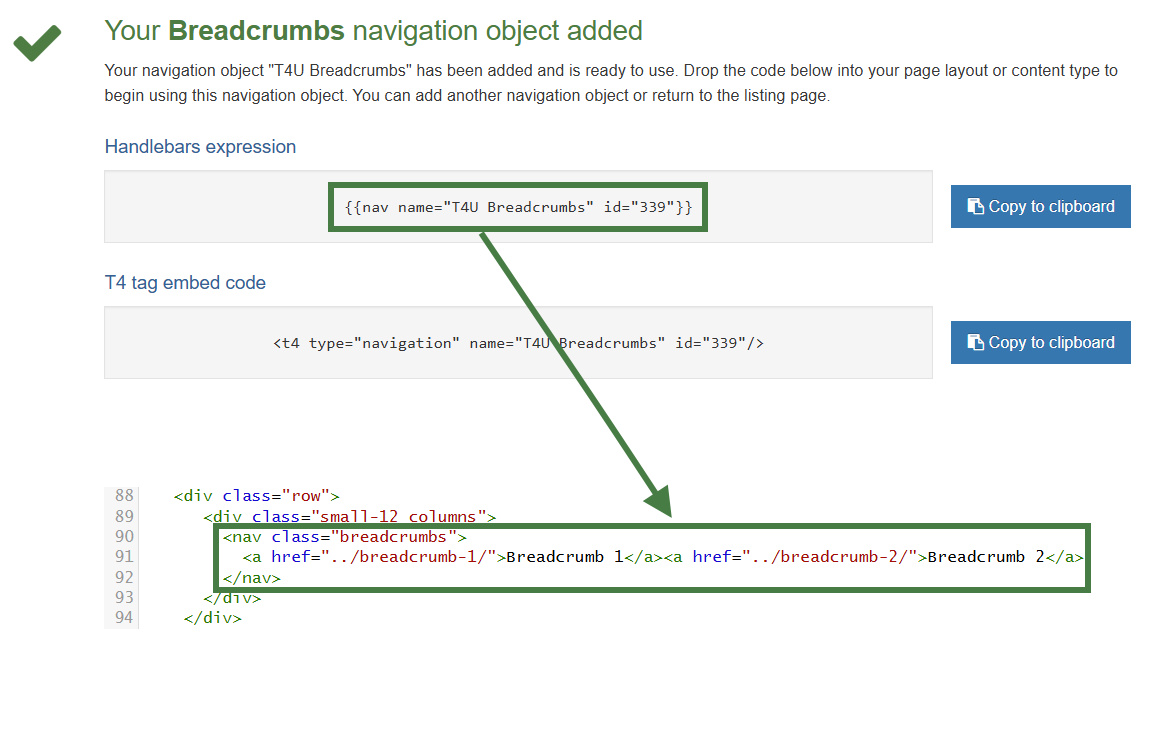
Task: Click the clipboard icon on the top Copy button
Action: pos(975,206)
